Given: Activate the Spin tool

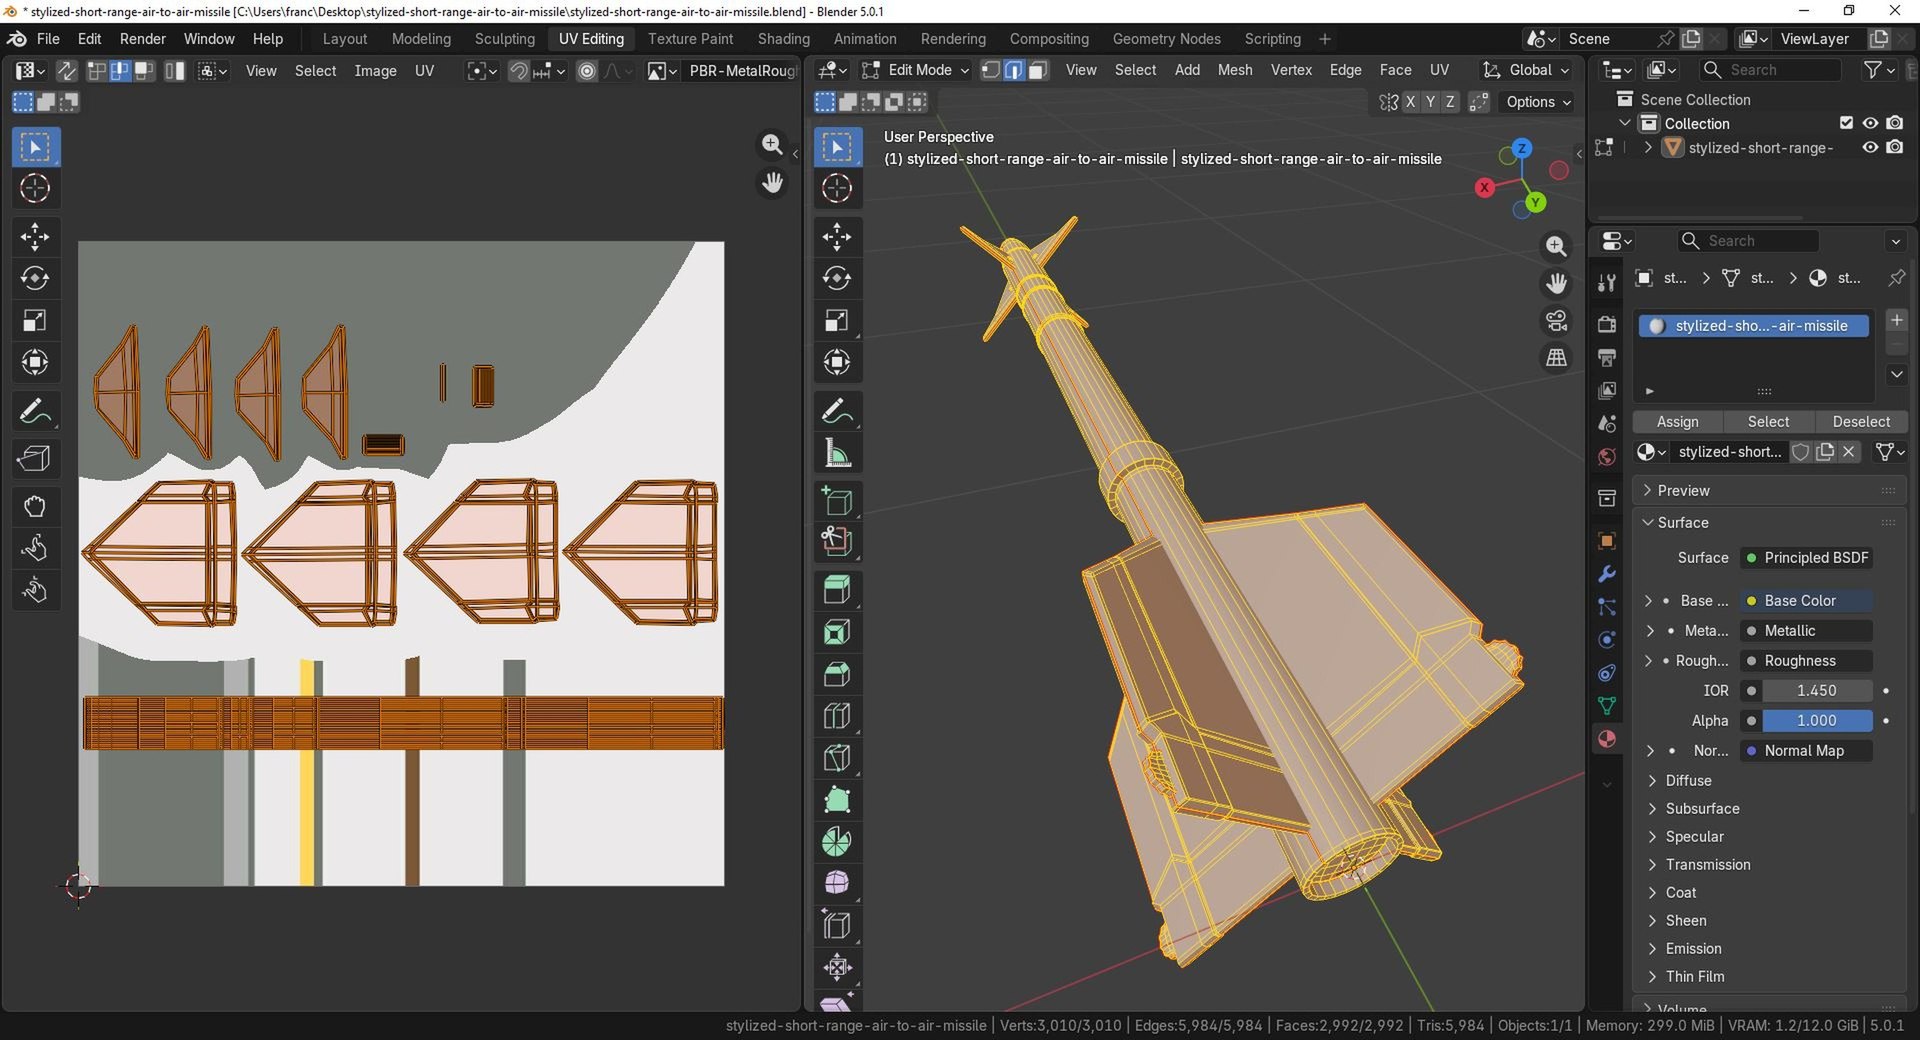Looking at the screenshot, I should [837, 842].
